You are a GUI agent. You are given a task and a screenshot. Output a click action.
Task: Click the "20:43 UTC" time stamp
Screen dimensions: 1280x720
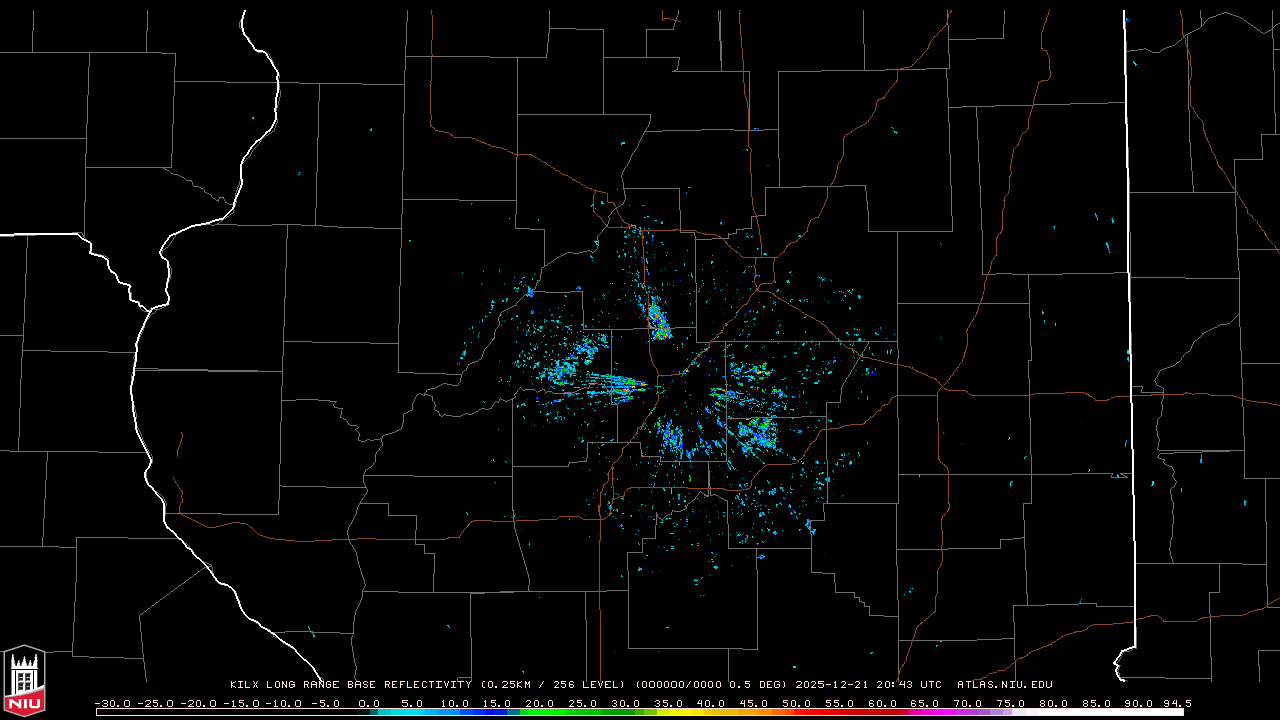(x=909, y=685)
